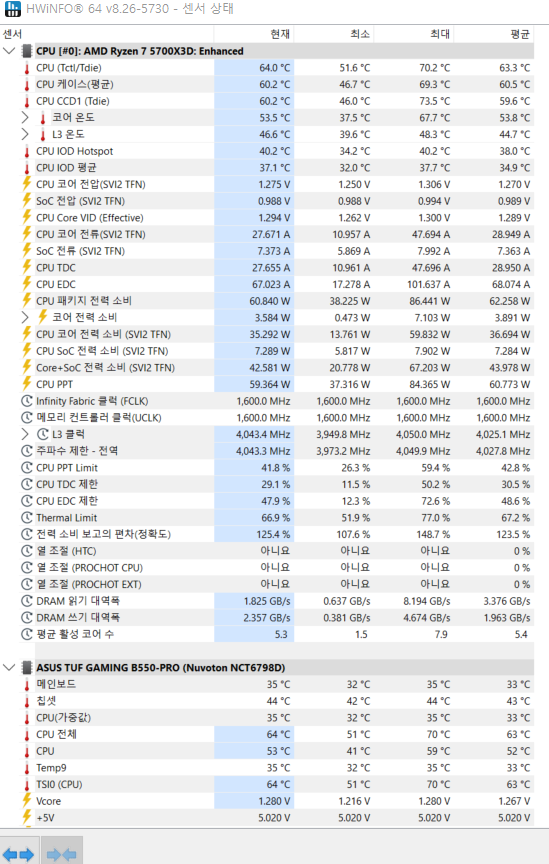The width and height of the screenshot is (549, 864).
Task: Expand the L3 클럭 entries
Action: pyautogui.click(x=25, y=434)
